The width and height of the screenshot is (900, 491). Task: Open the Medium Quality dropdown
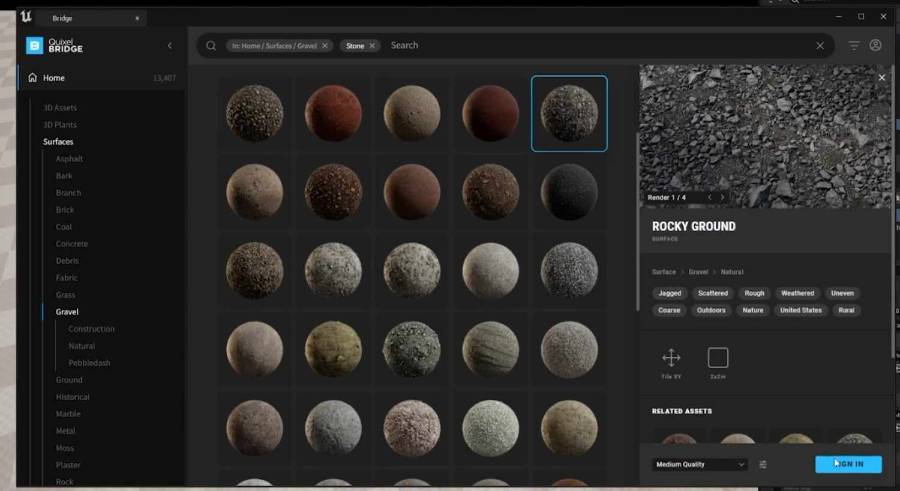point(700,464)
